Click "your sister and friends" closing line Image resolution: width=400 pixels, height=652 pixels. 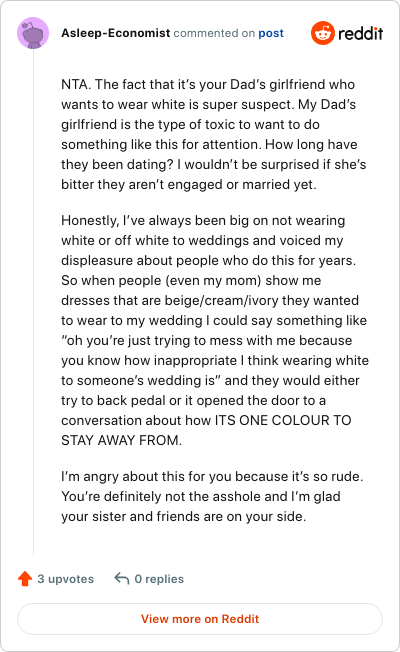click(183, 516)
